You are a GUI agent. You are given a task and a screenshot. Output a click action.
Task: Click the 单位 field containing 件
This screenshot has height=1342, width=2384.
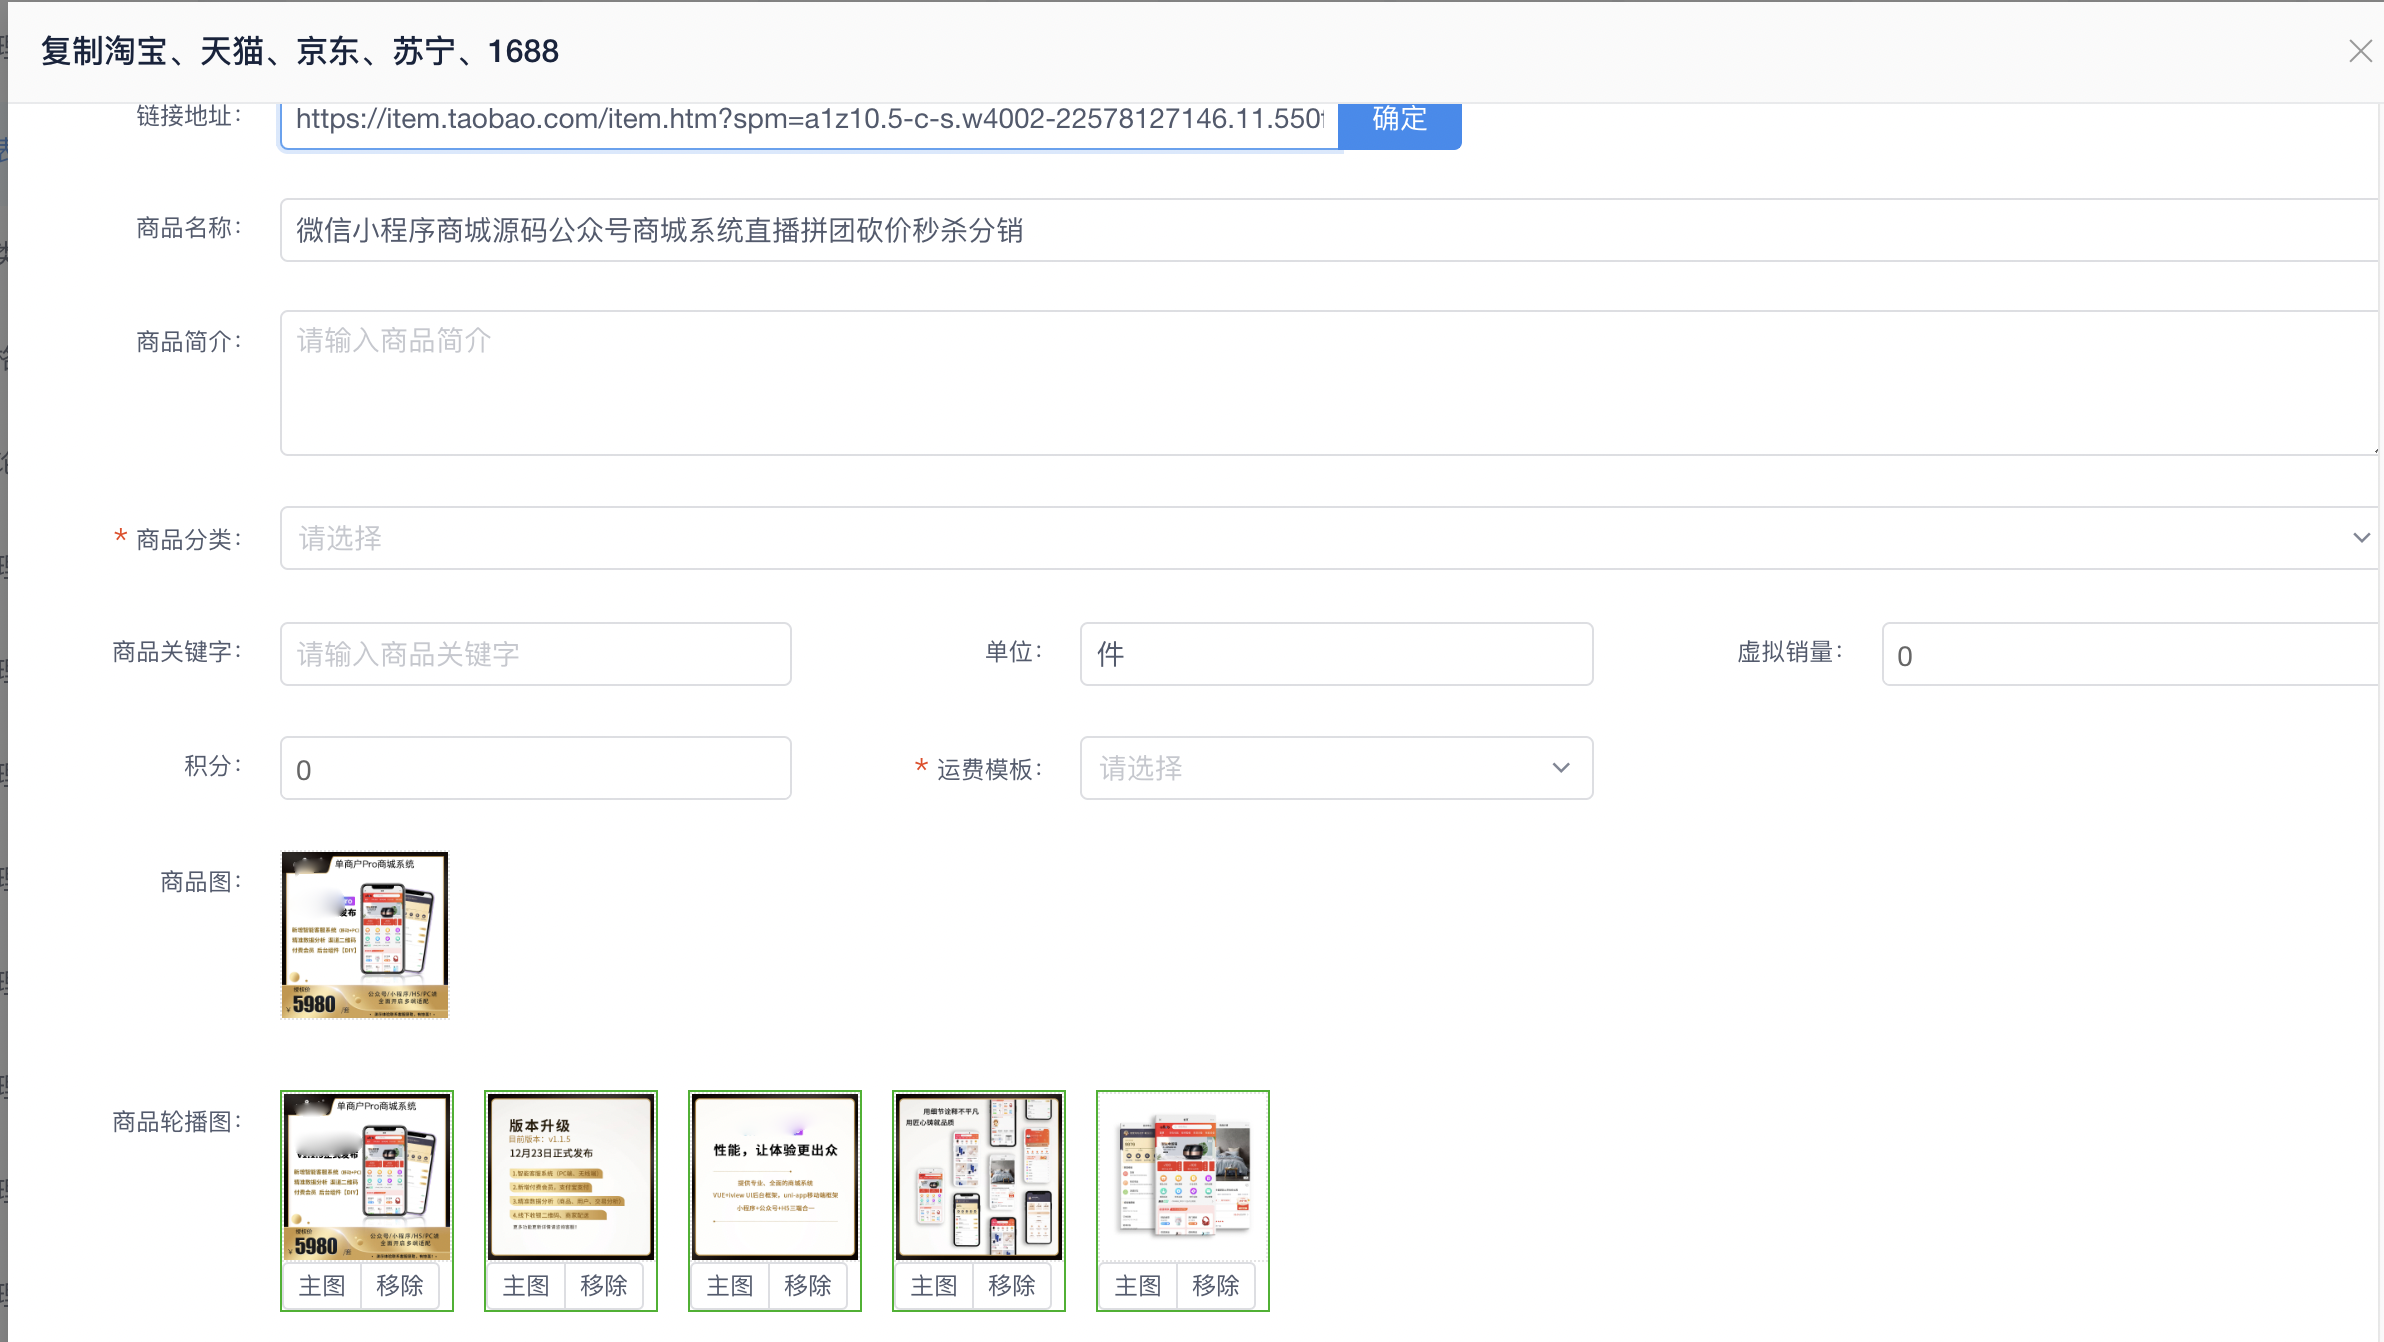click(x=1335, y=654)
